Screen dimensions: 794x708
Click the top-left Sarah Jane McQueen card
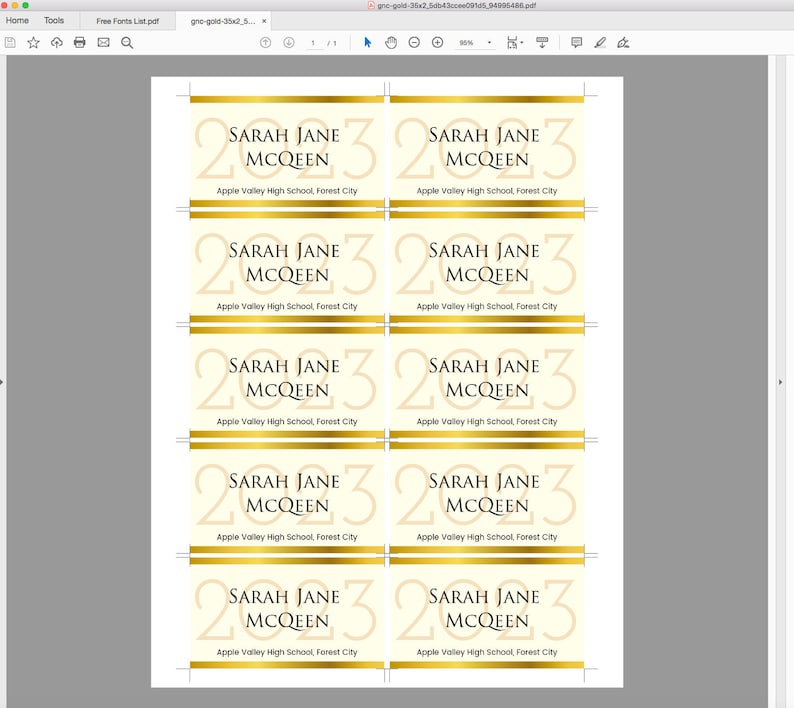point(287,151)
